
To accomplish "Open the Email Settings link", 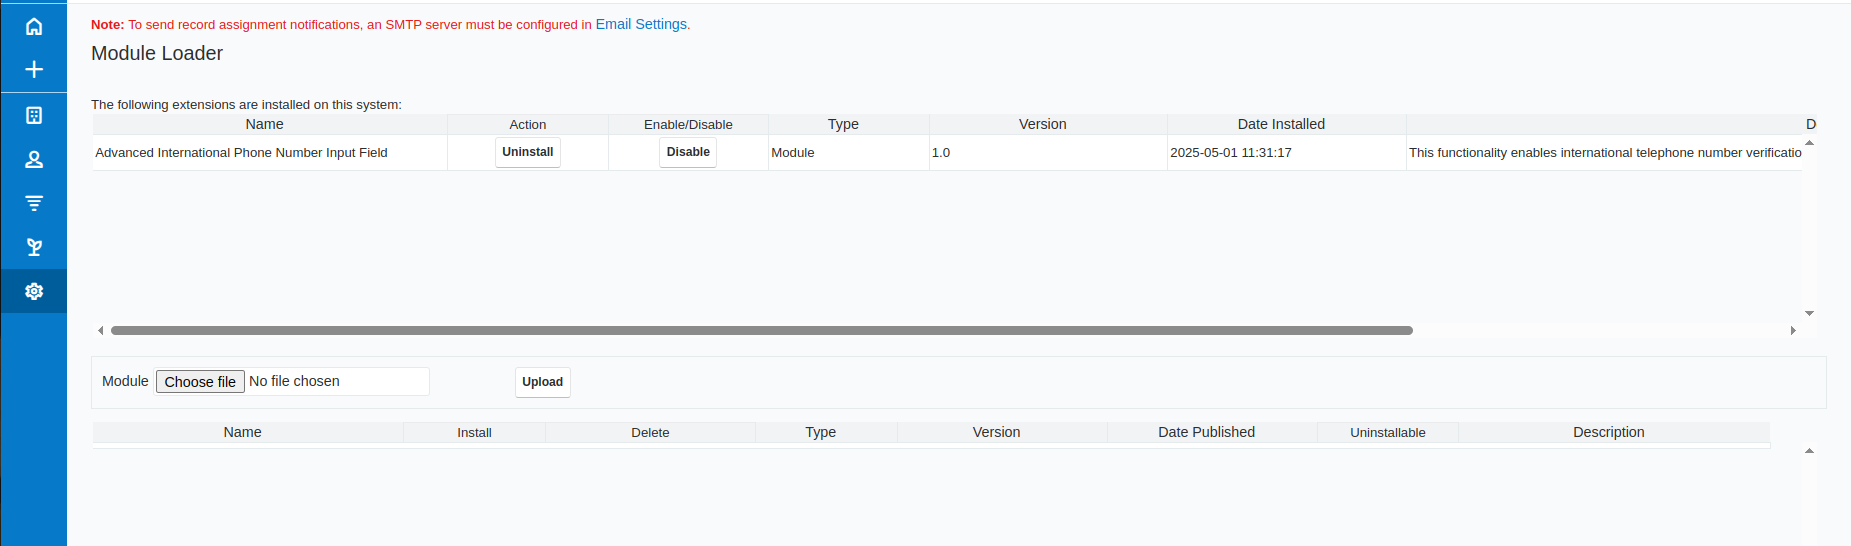I will 640,24.
